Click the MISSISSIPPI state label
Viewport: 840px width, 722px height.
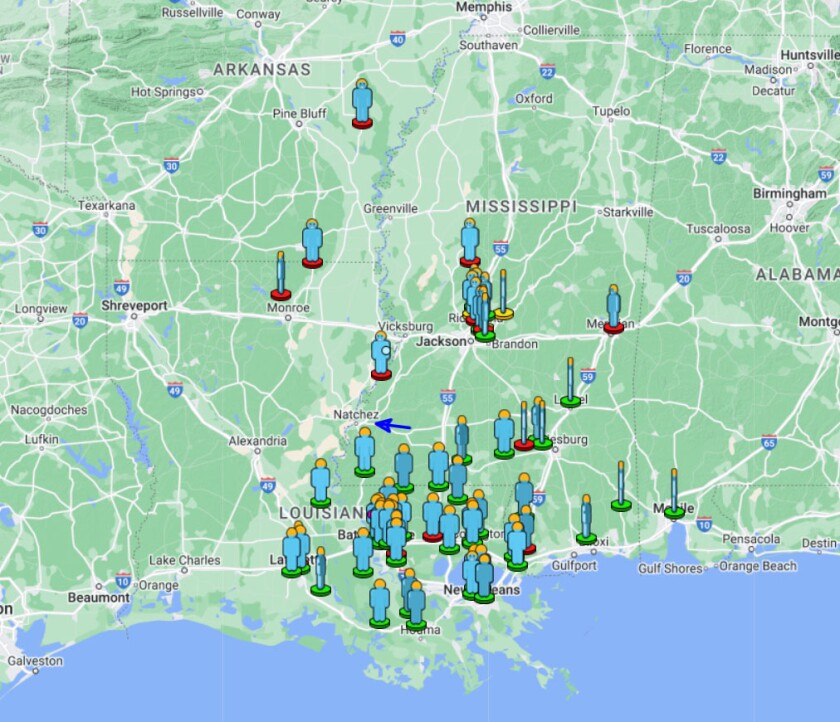522,206
